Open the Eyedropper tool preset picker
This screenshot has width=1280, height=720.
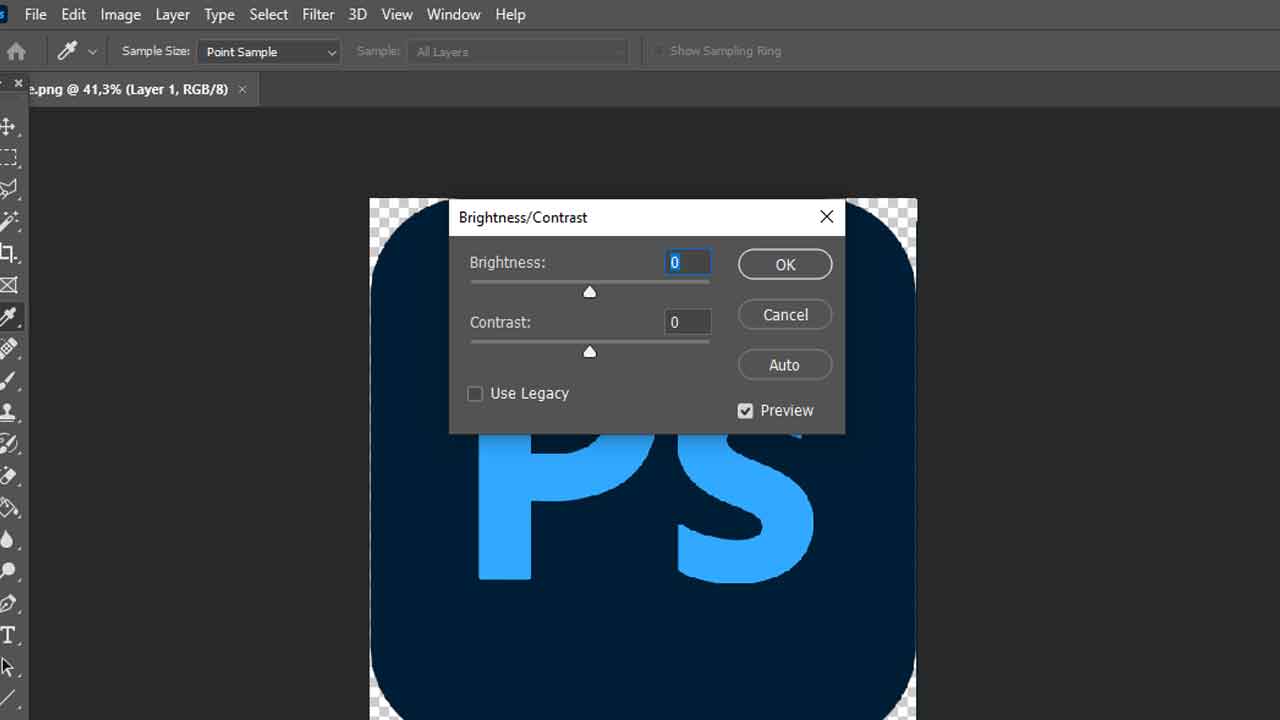(x=92, y=51)
